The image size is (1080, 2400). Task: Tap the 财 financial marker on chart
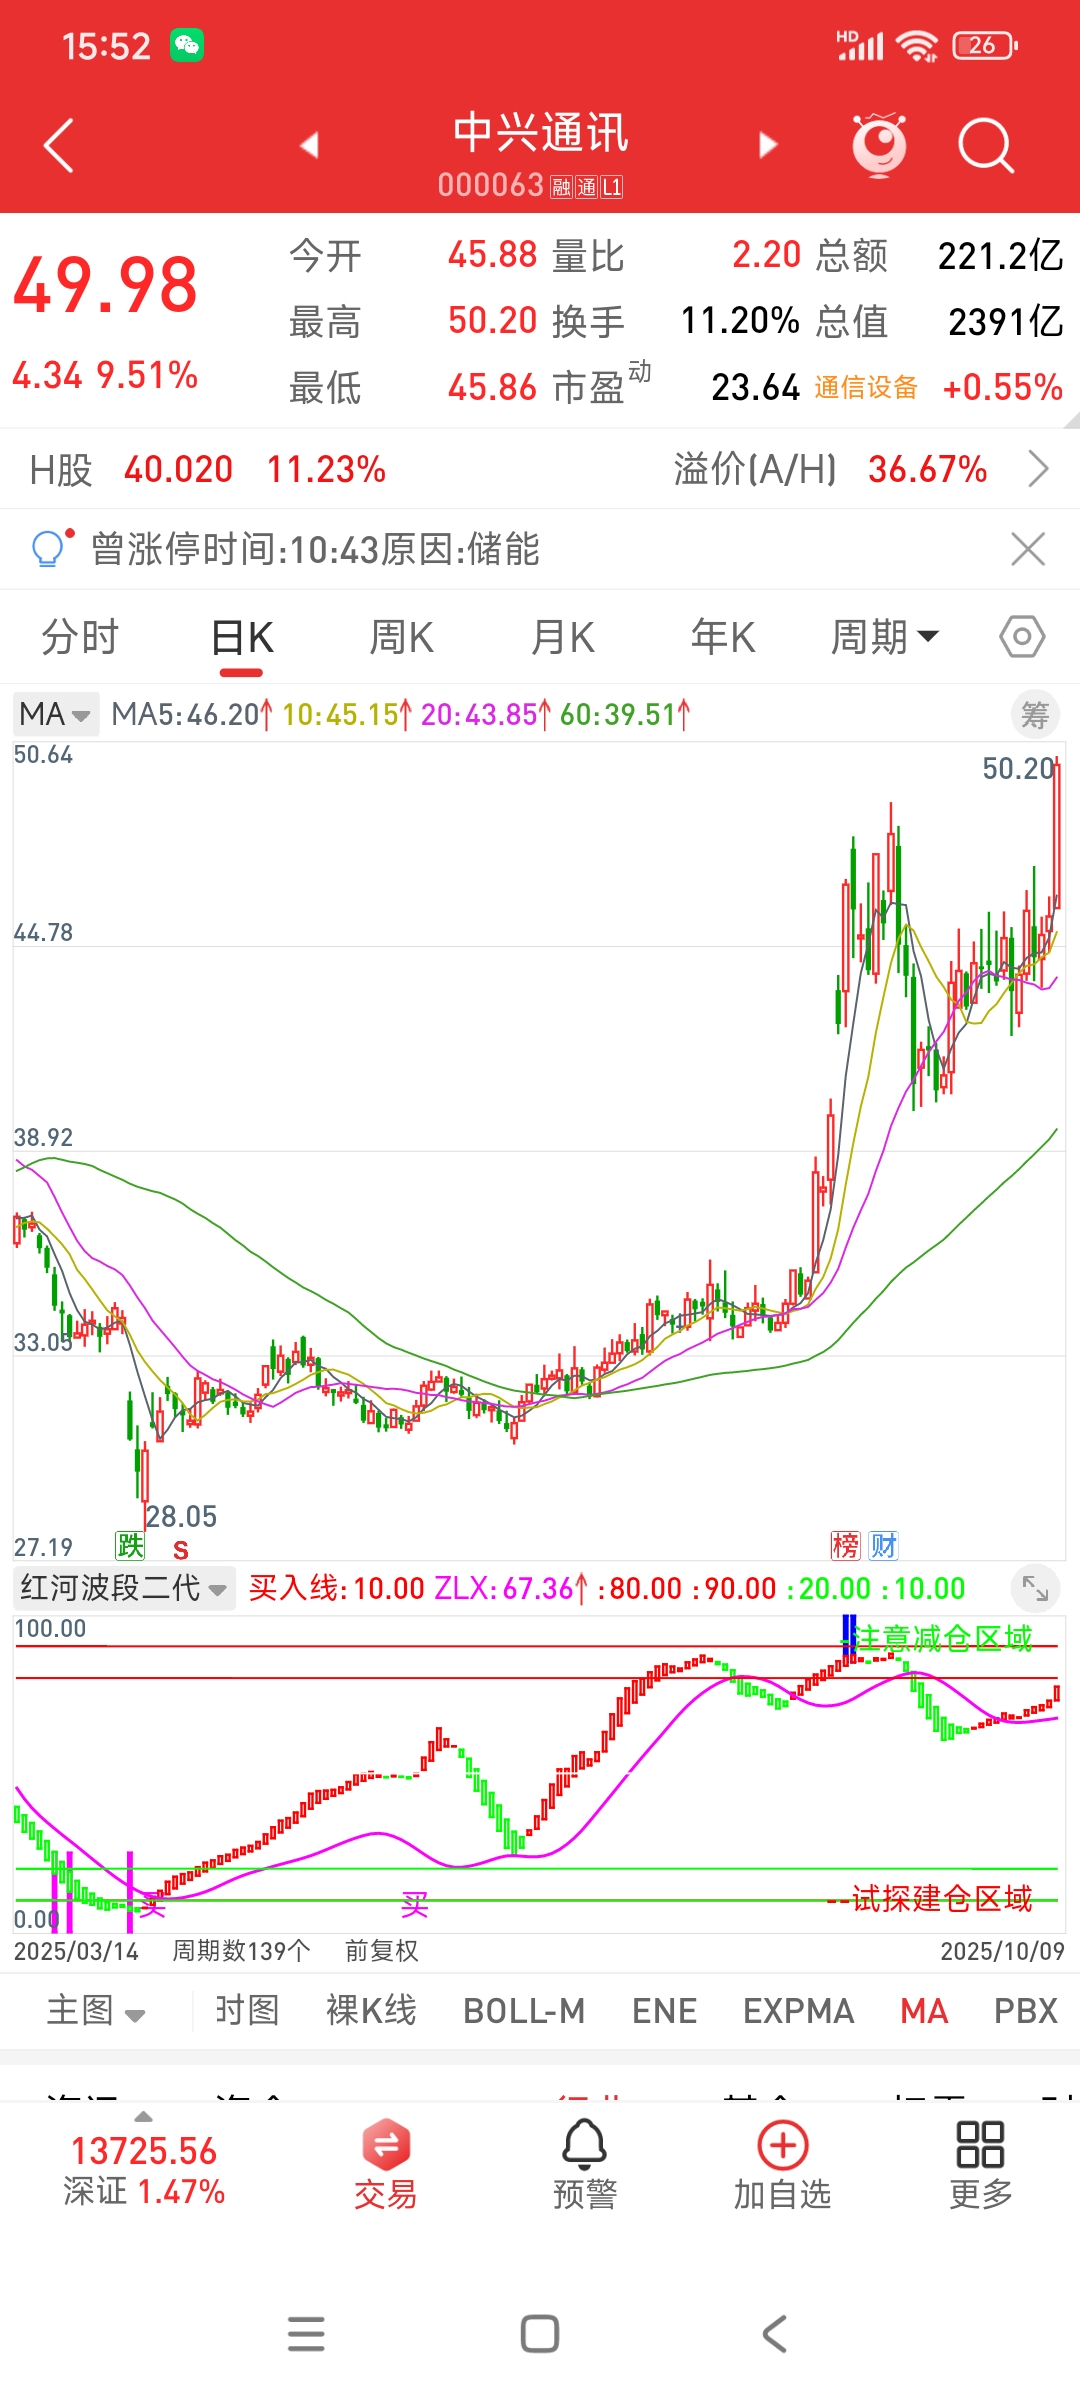click(884, 1546)
